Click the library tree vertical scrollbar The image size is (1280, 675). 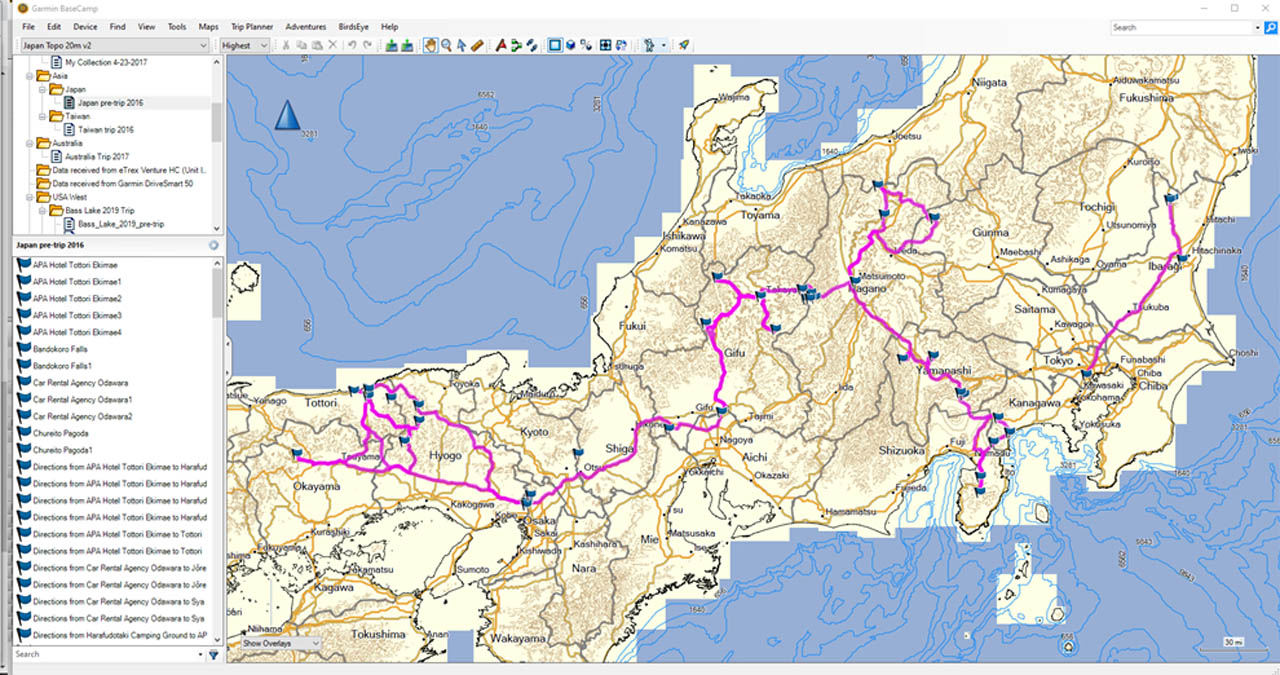217,145
